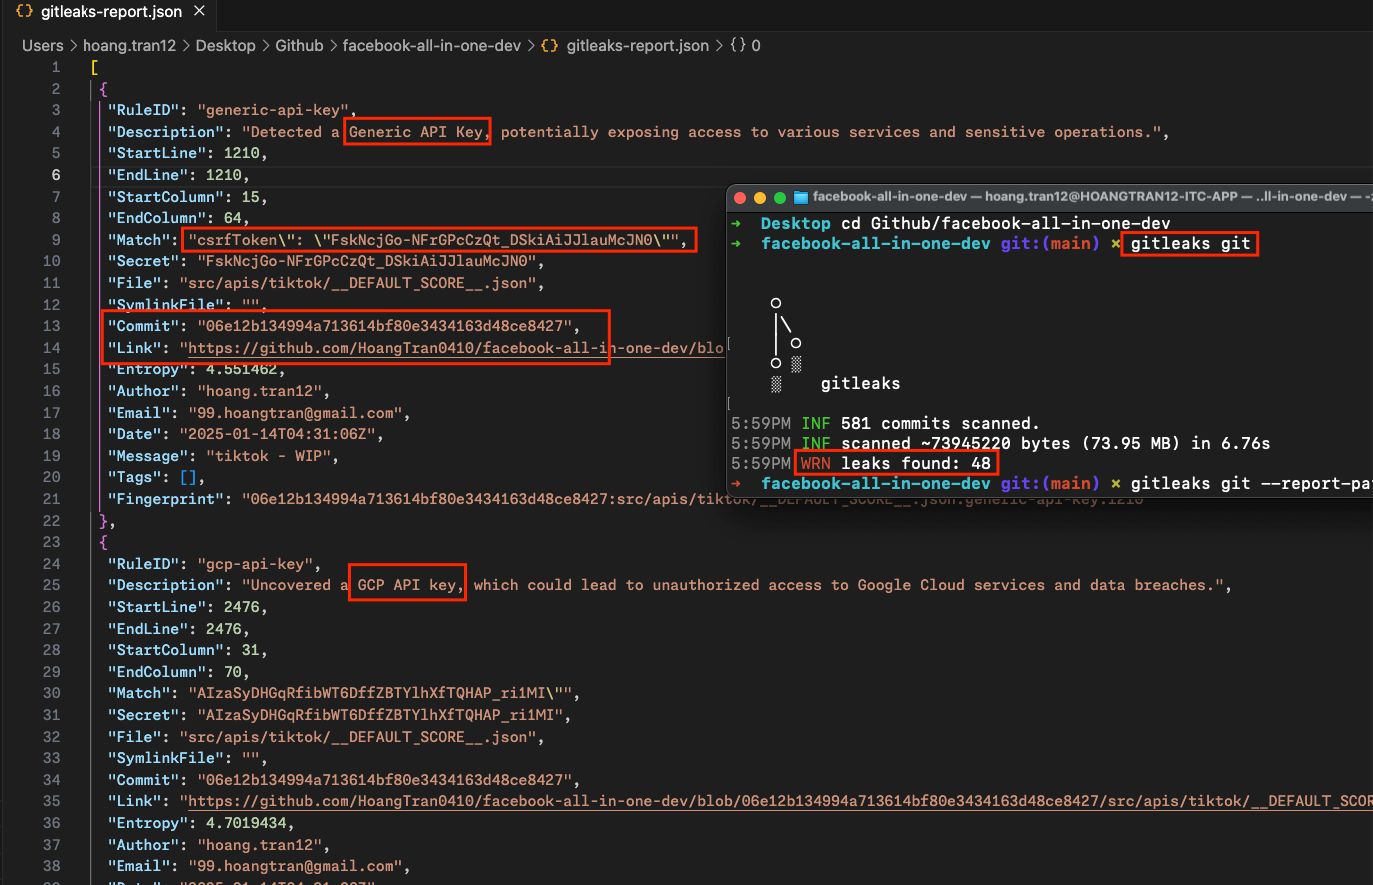
Task: Click the Date value 2025-01-14T04:31:06Z
Action: click(277, 434)
